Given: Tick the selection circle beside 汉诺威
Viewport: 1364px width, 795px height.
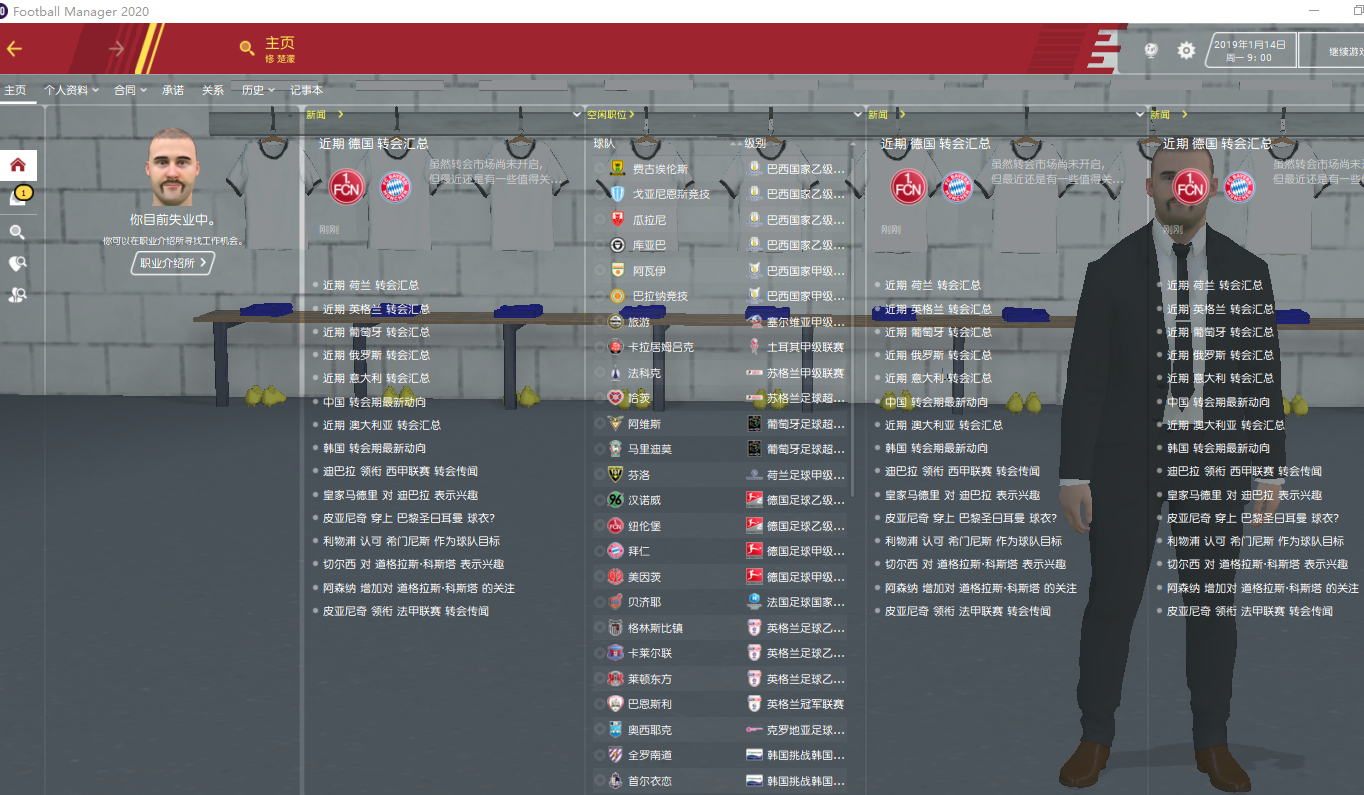Looking at the screenshot, I should pos(600,500).
